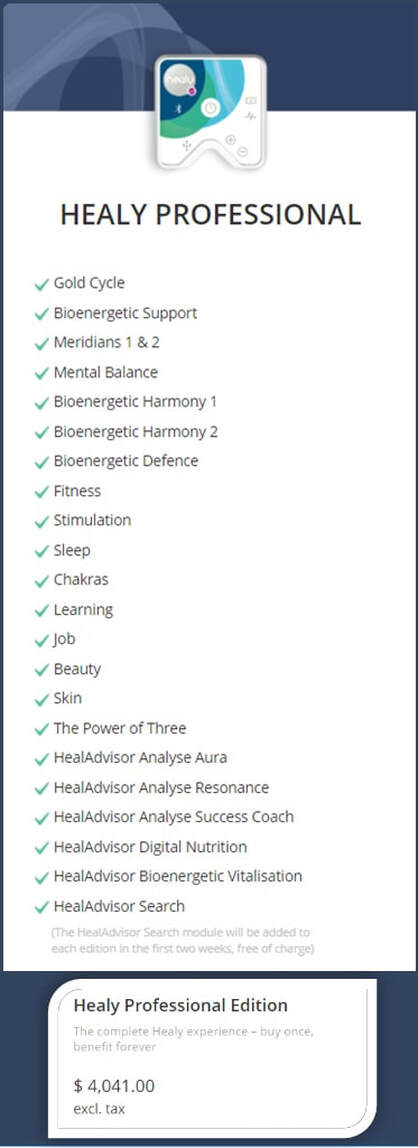Open the Healy Professional Edition card title
The width and height of the screenshot is (418, 1148).
tap(180, 1005)
